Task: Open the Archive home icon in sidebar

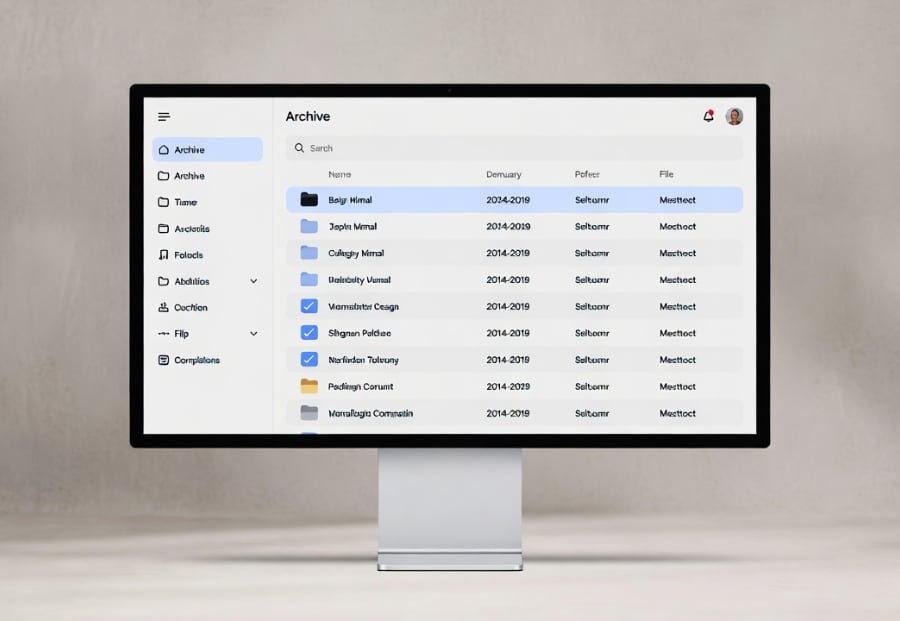Action: pyautogui.click(x=163, y=149)
